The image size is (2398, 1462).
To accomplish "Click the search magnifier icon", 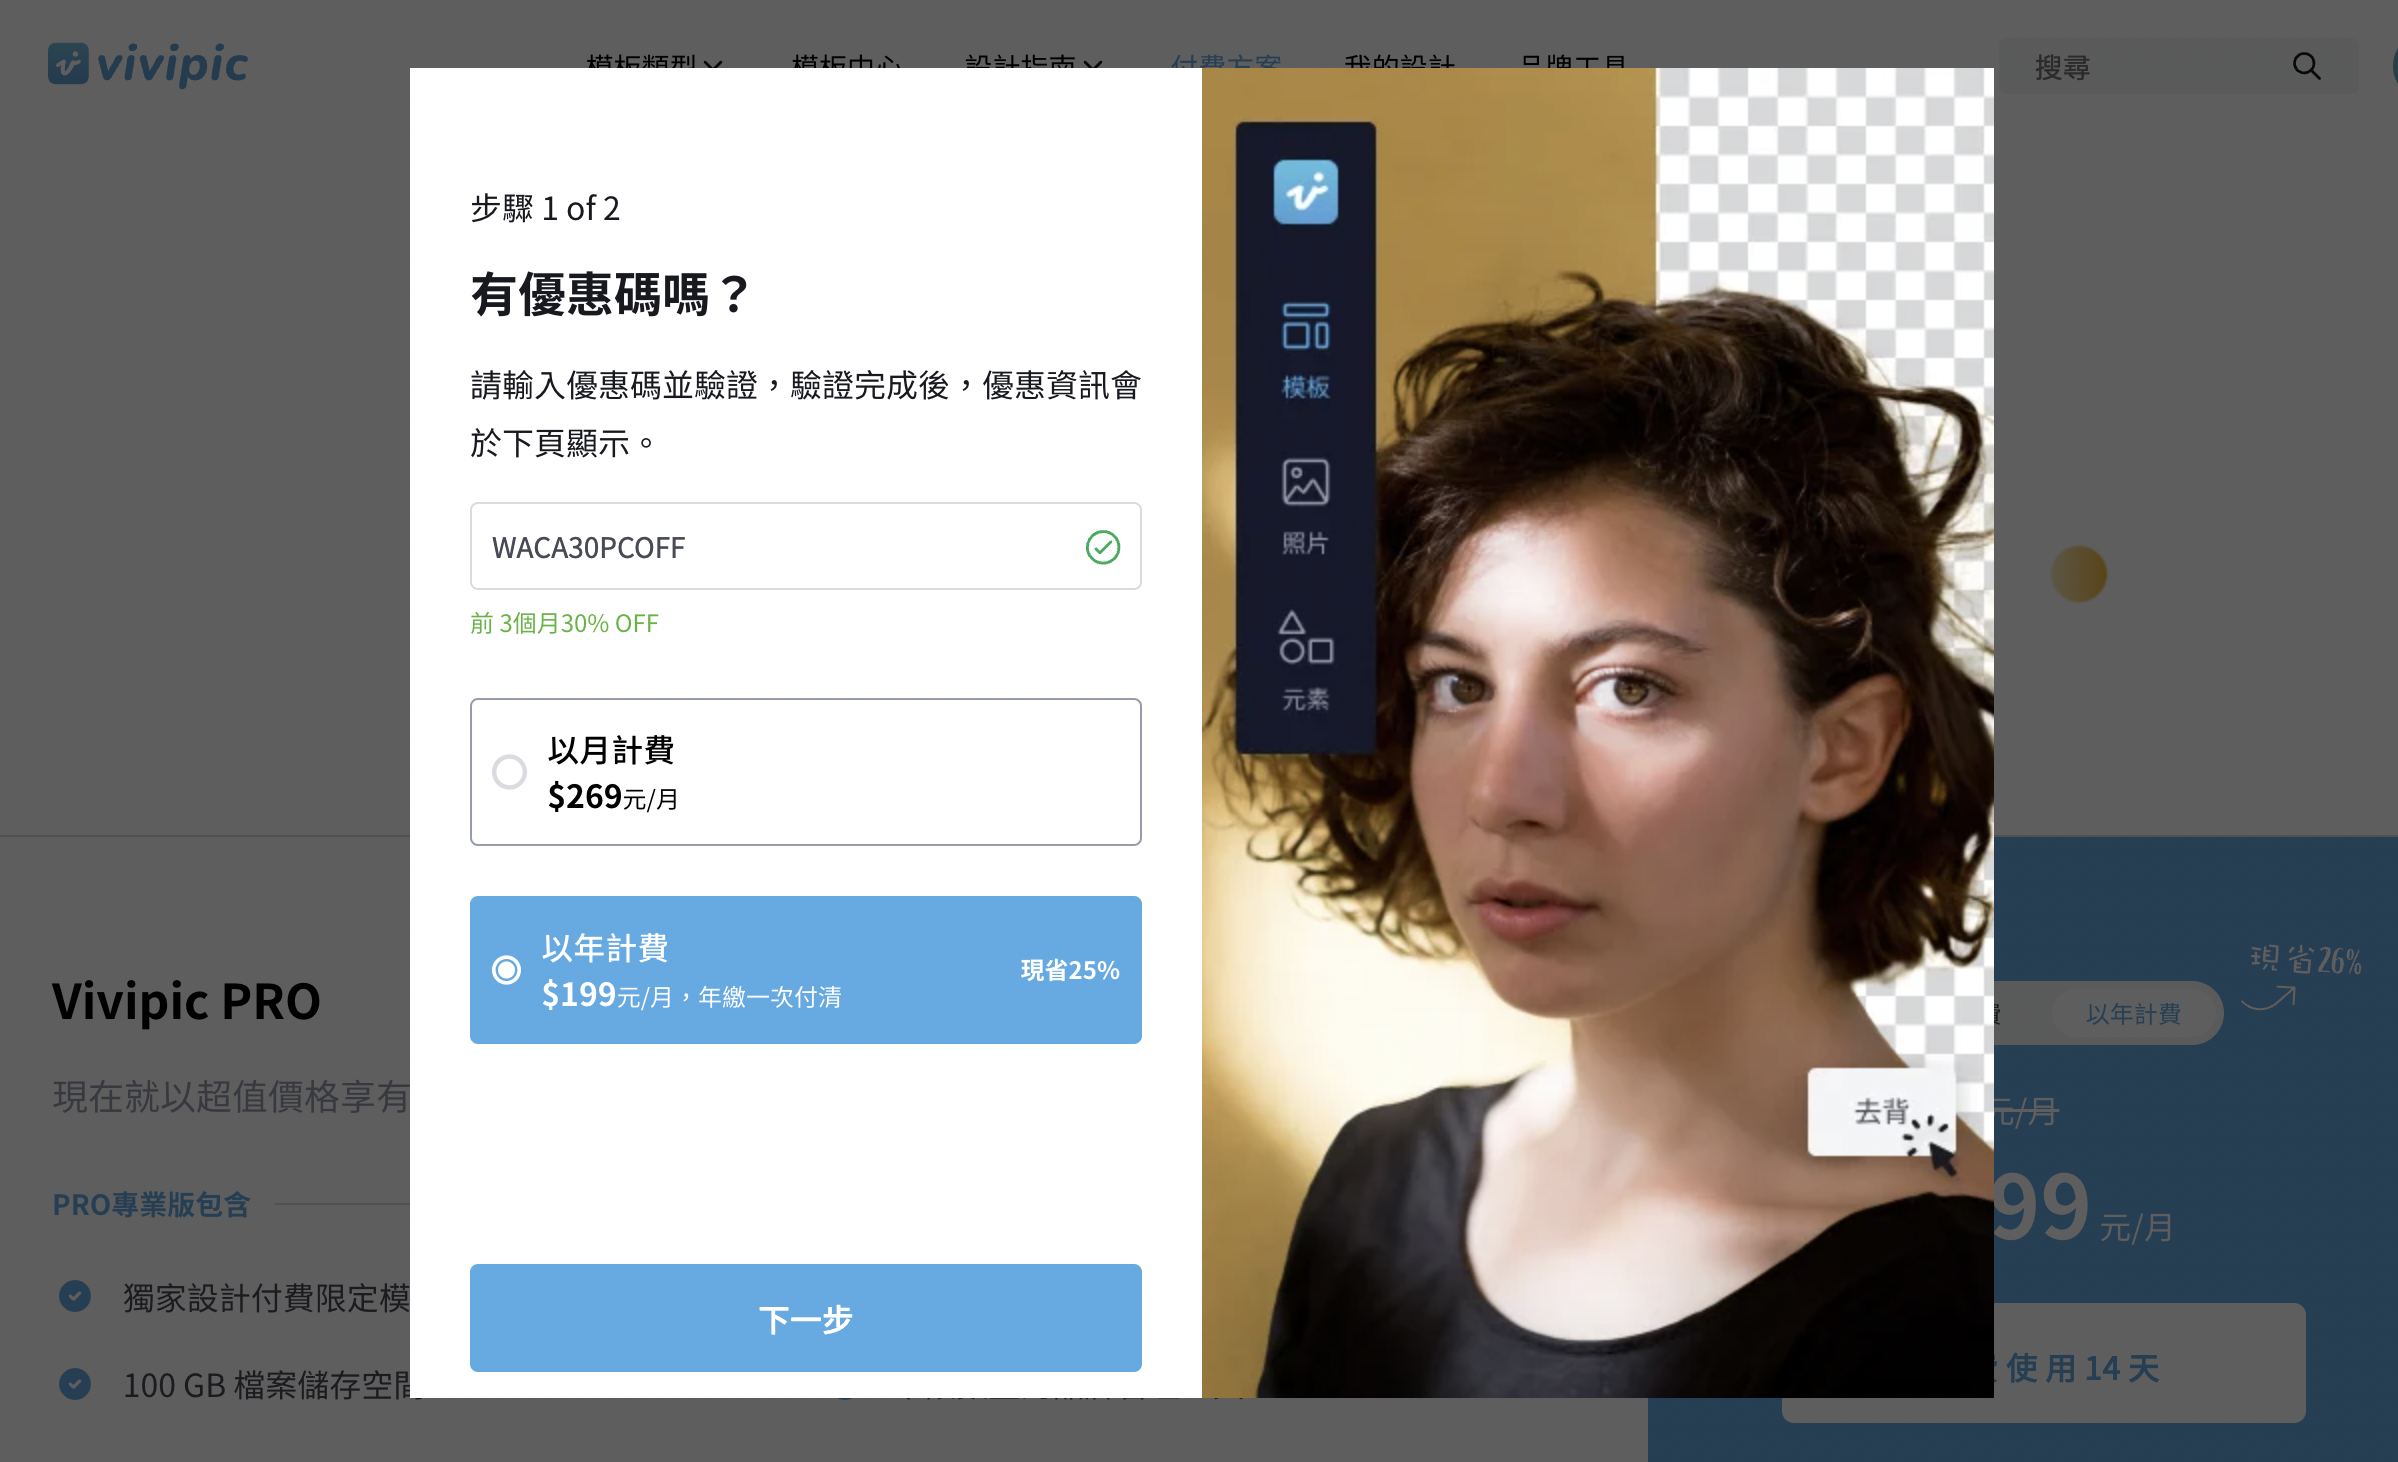I will pyautogui.click(x=2306, y=66).
